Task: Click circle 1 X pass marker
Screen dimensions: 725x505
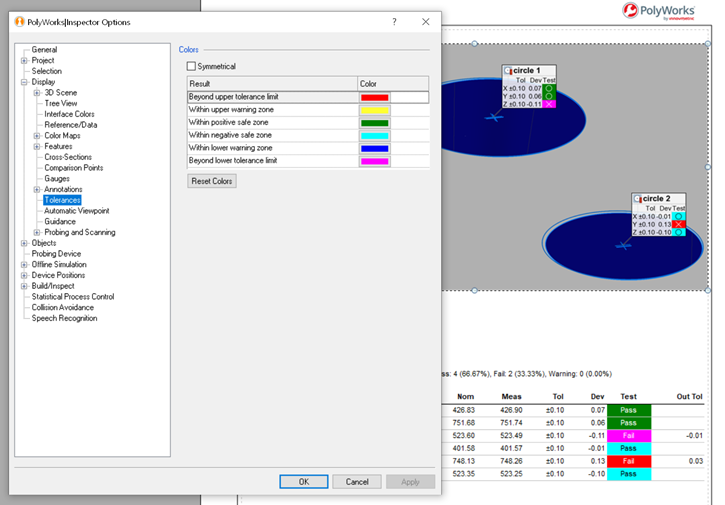Action: 549,88
